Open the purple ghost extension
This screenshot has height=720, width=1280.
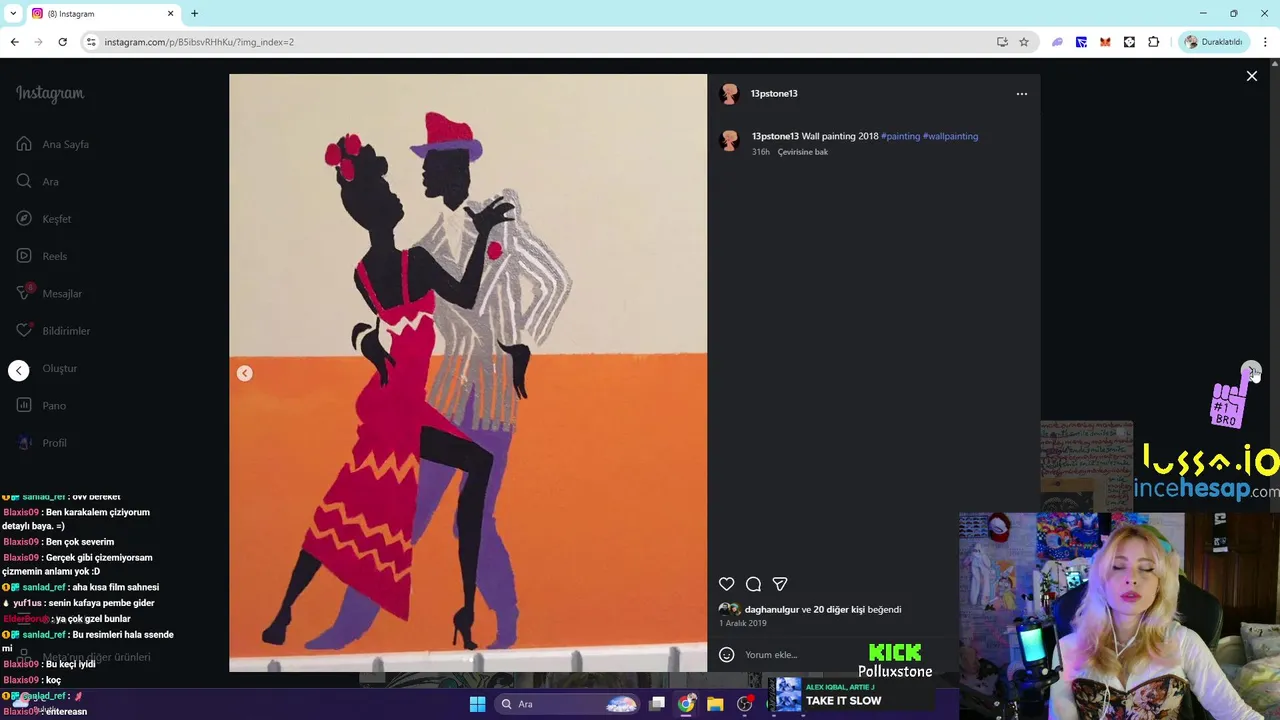[1057, 42]
